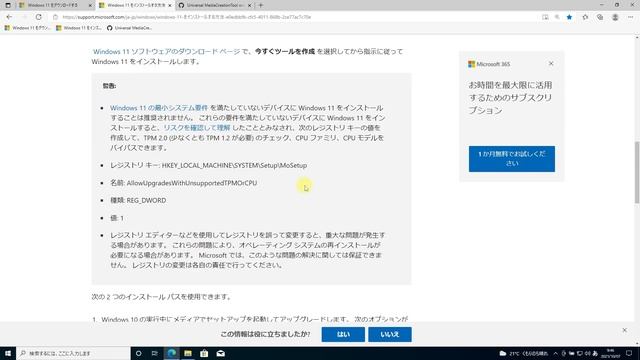Open the user profile avatar icon

[x=615, y=17]
